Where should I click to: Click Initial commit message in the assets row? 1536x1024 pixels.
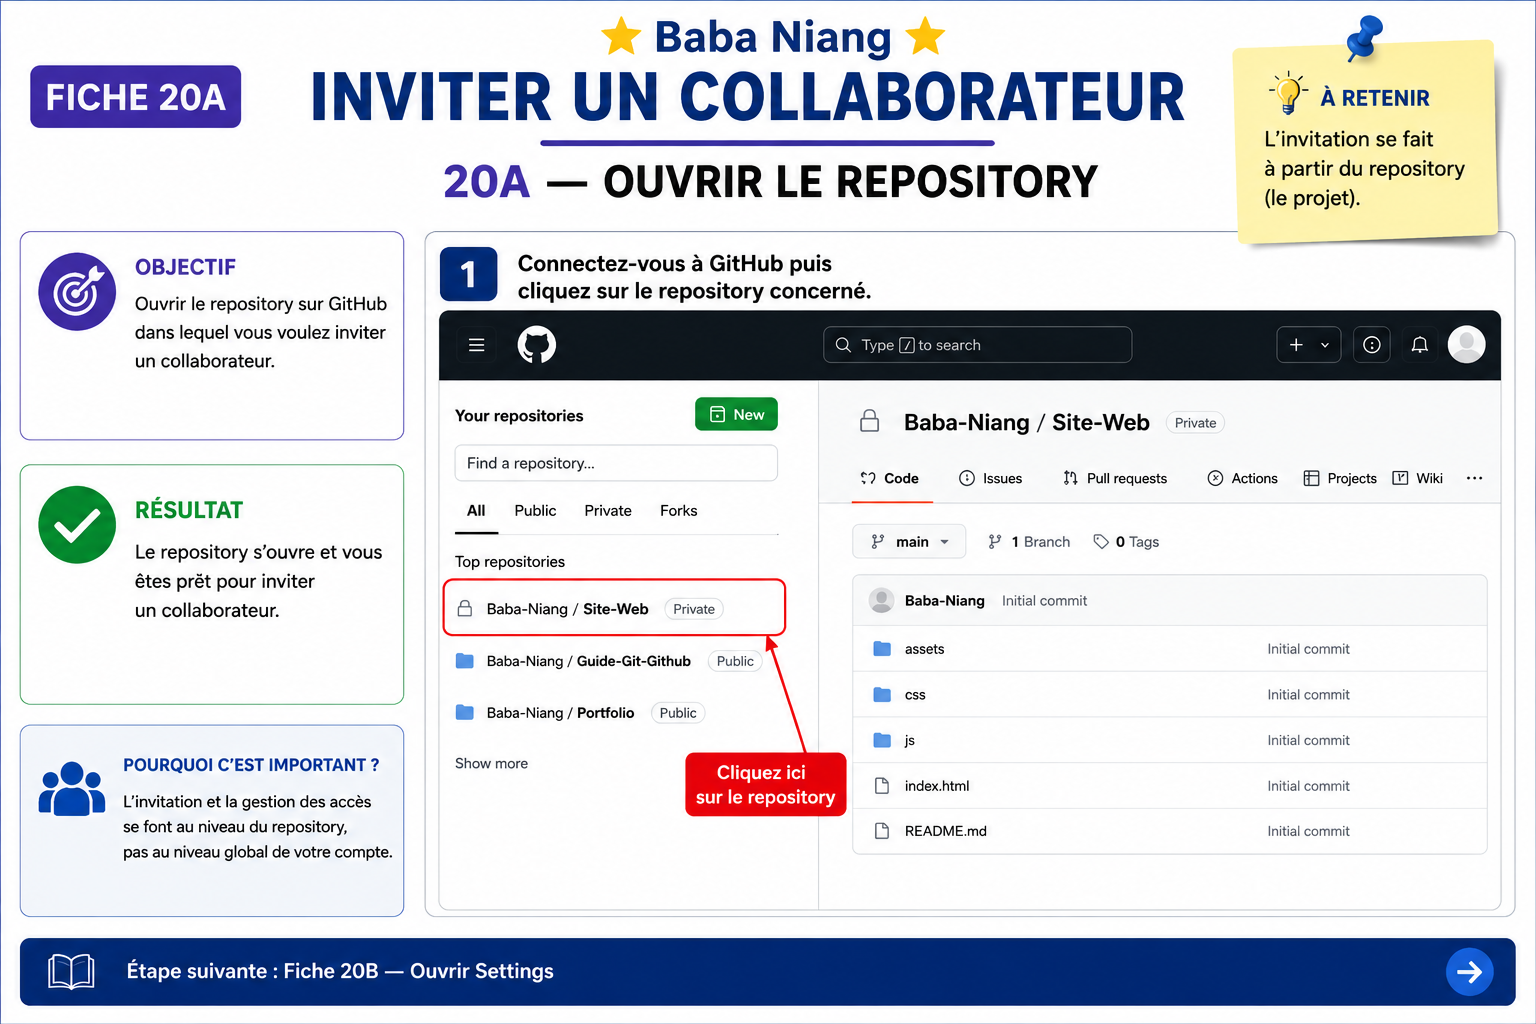(1308, 649)
